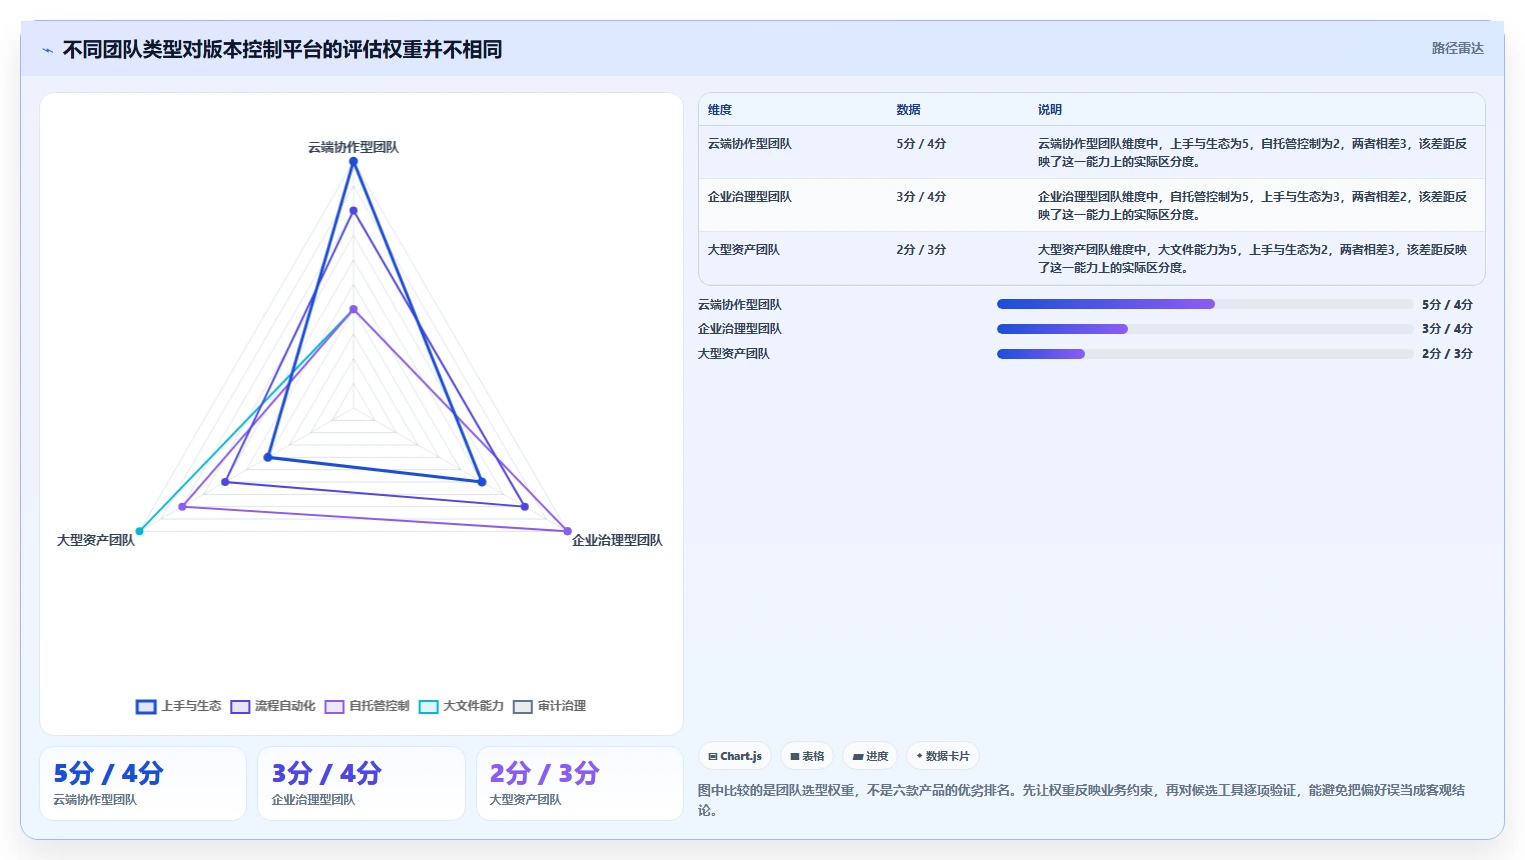Click the 云端协作型团队 progress row label
The width and height of the screenshot is (1525, 860).
coord(740,305)
